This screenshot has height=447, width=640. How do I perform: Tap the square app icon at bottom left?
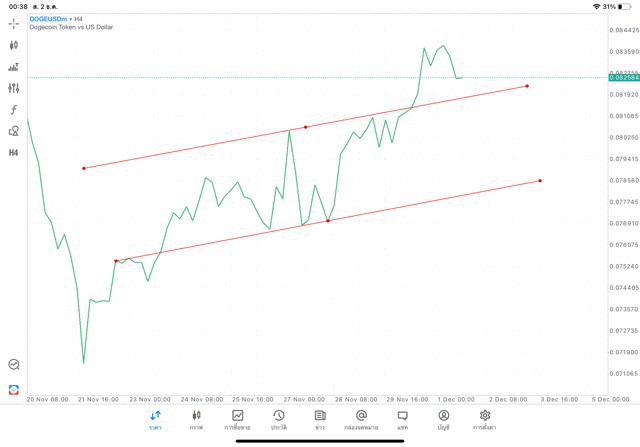14,389
